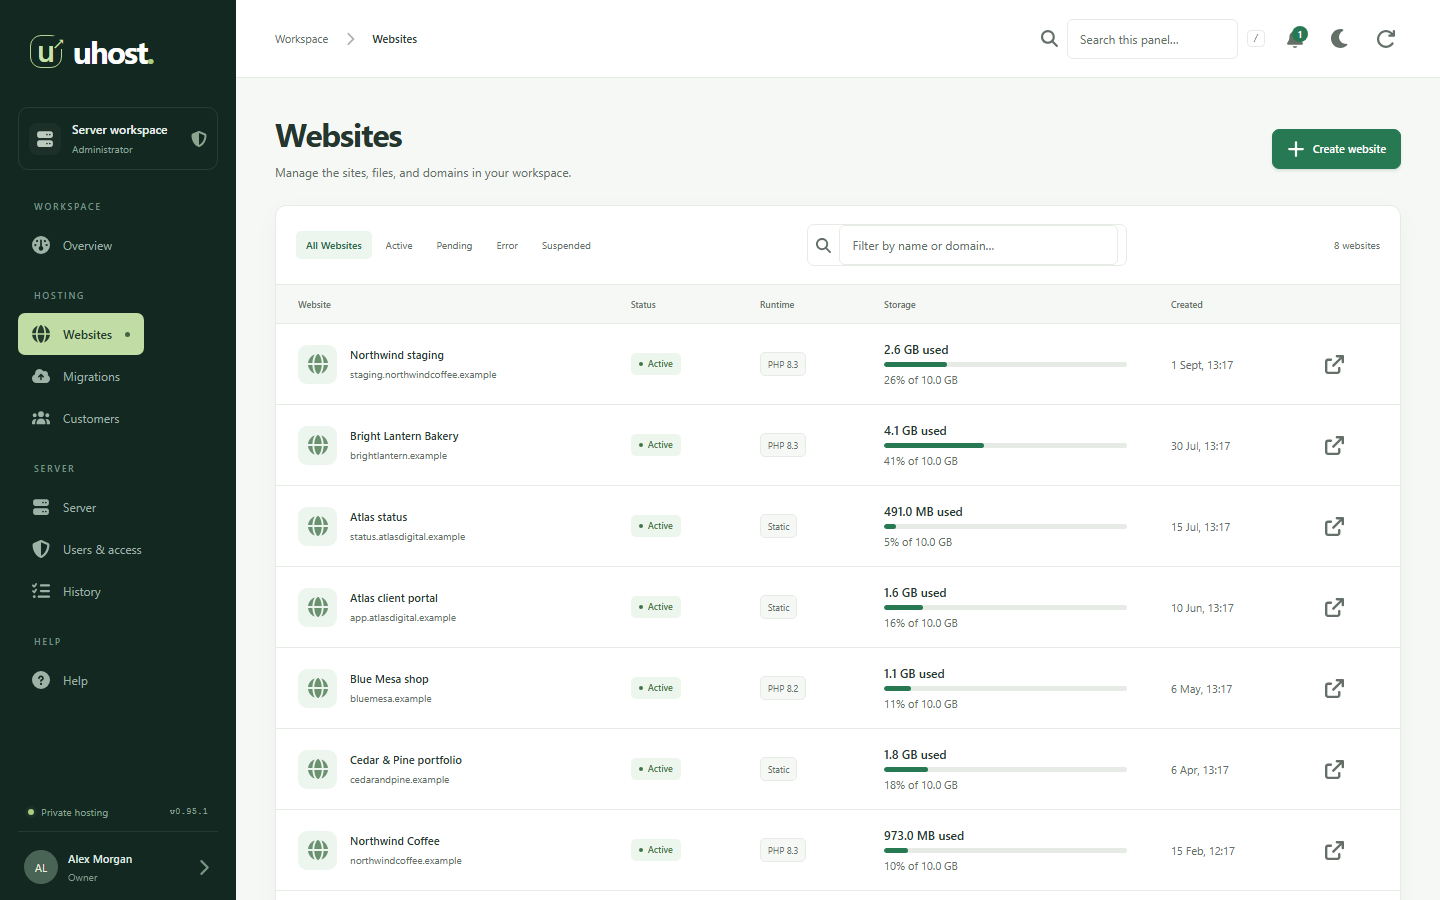This screenshot has width=1440, height=900.
Task: Open the Northwind staging site name
Action: pos(397,355)
